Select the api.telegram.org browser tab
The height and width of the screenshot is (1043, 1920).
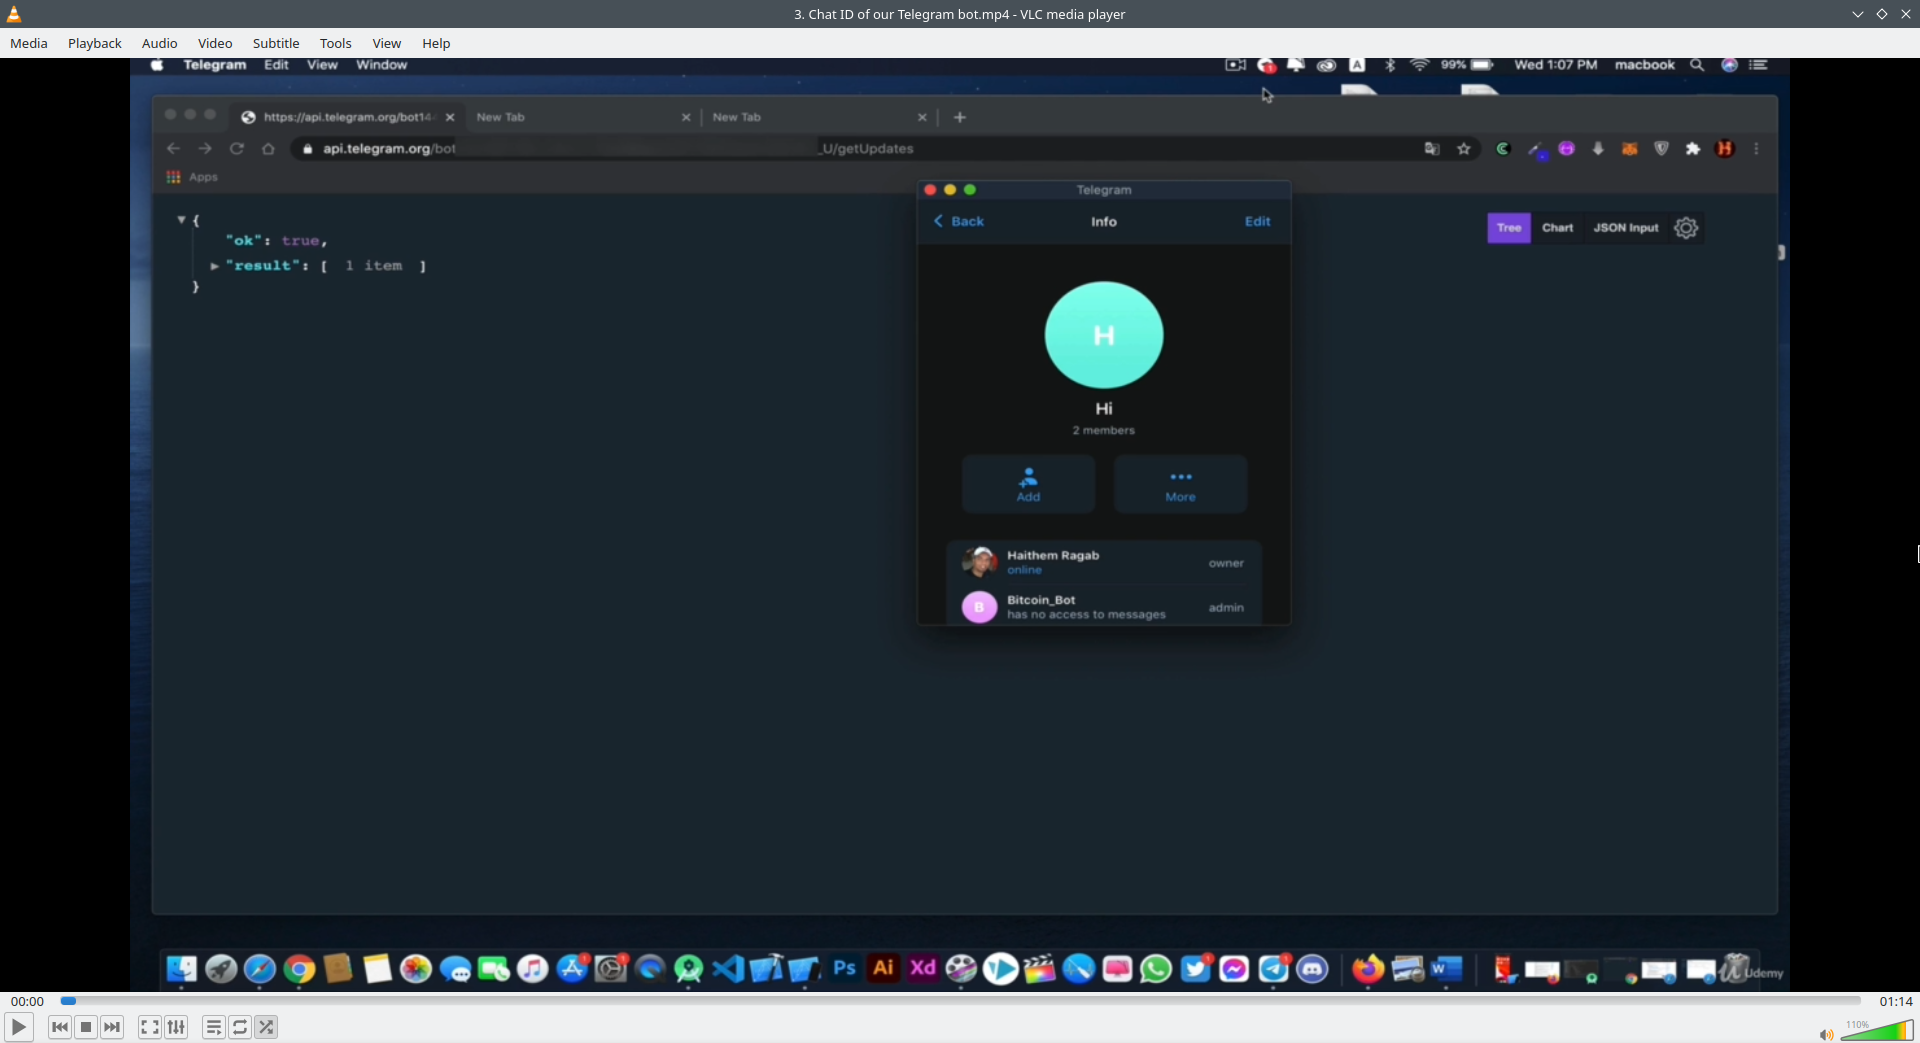347,117
